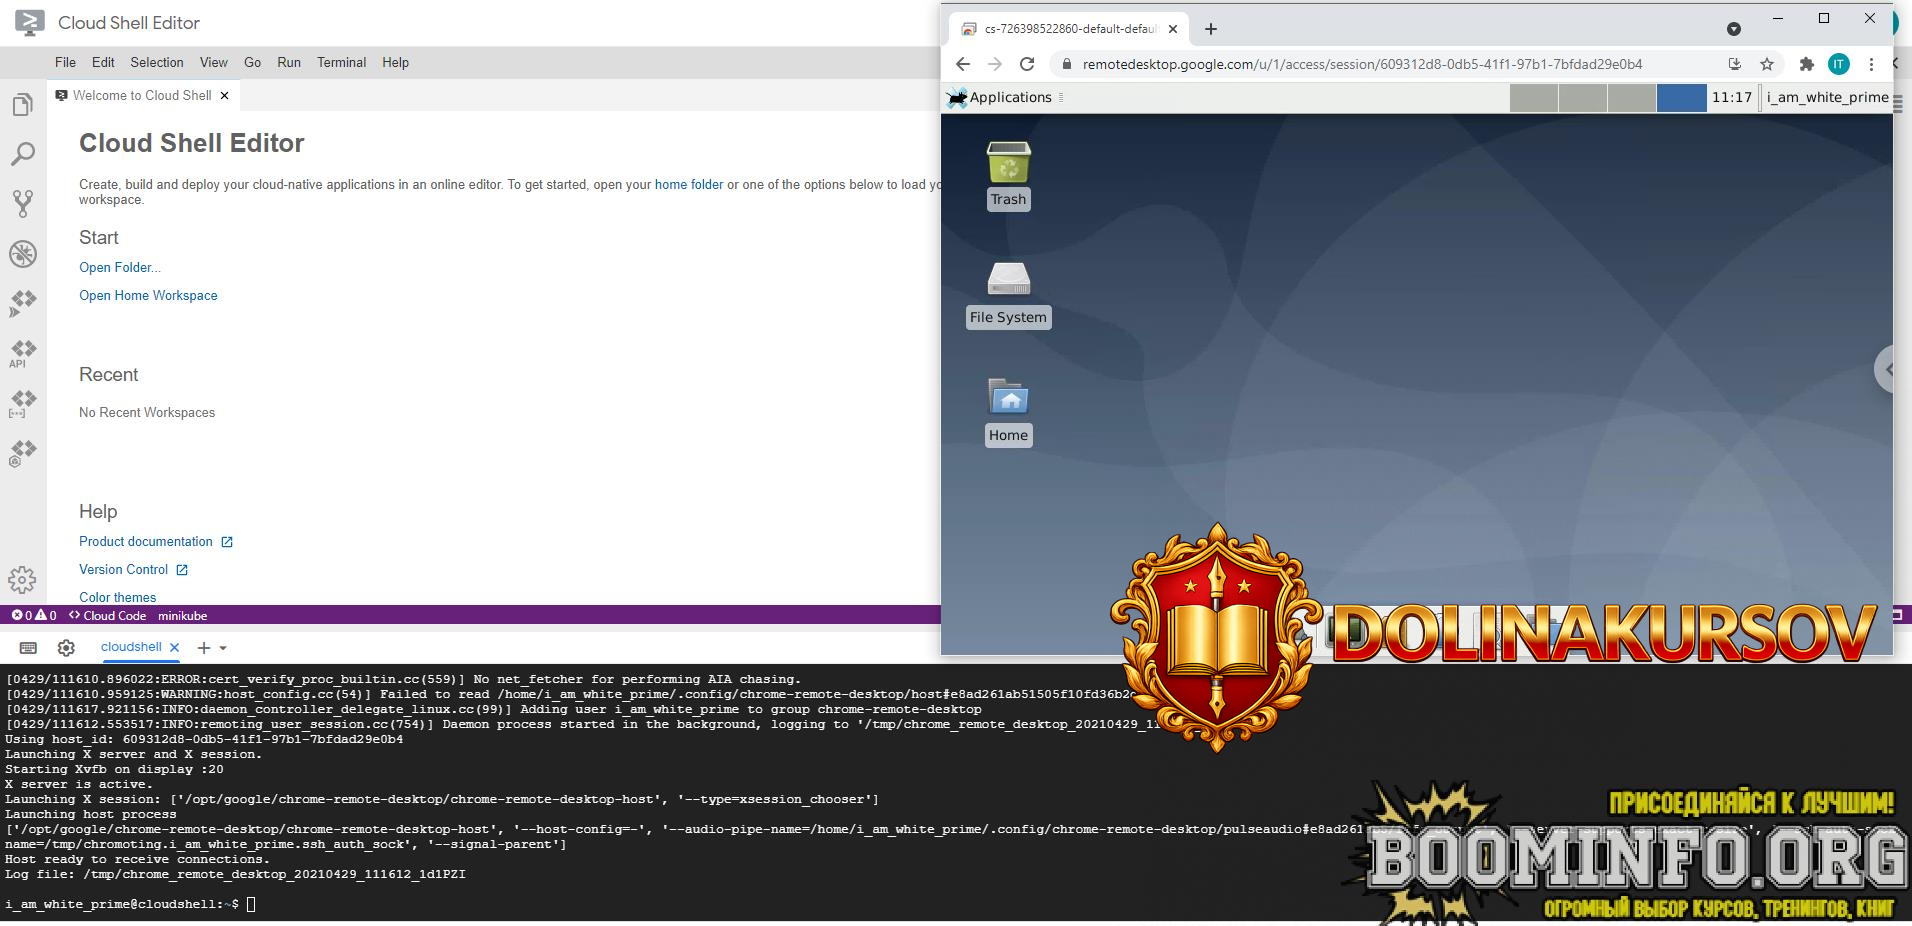This screenshot has height=926, width=1912.
Task: Open terminal settings gear next to cloudshell tab
Action: (66, 648)
